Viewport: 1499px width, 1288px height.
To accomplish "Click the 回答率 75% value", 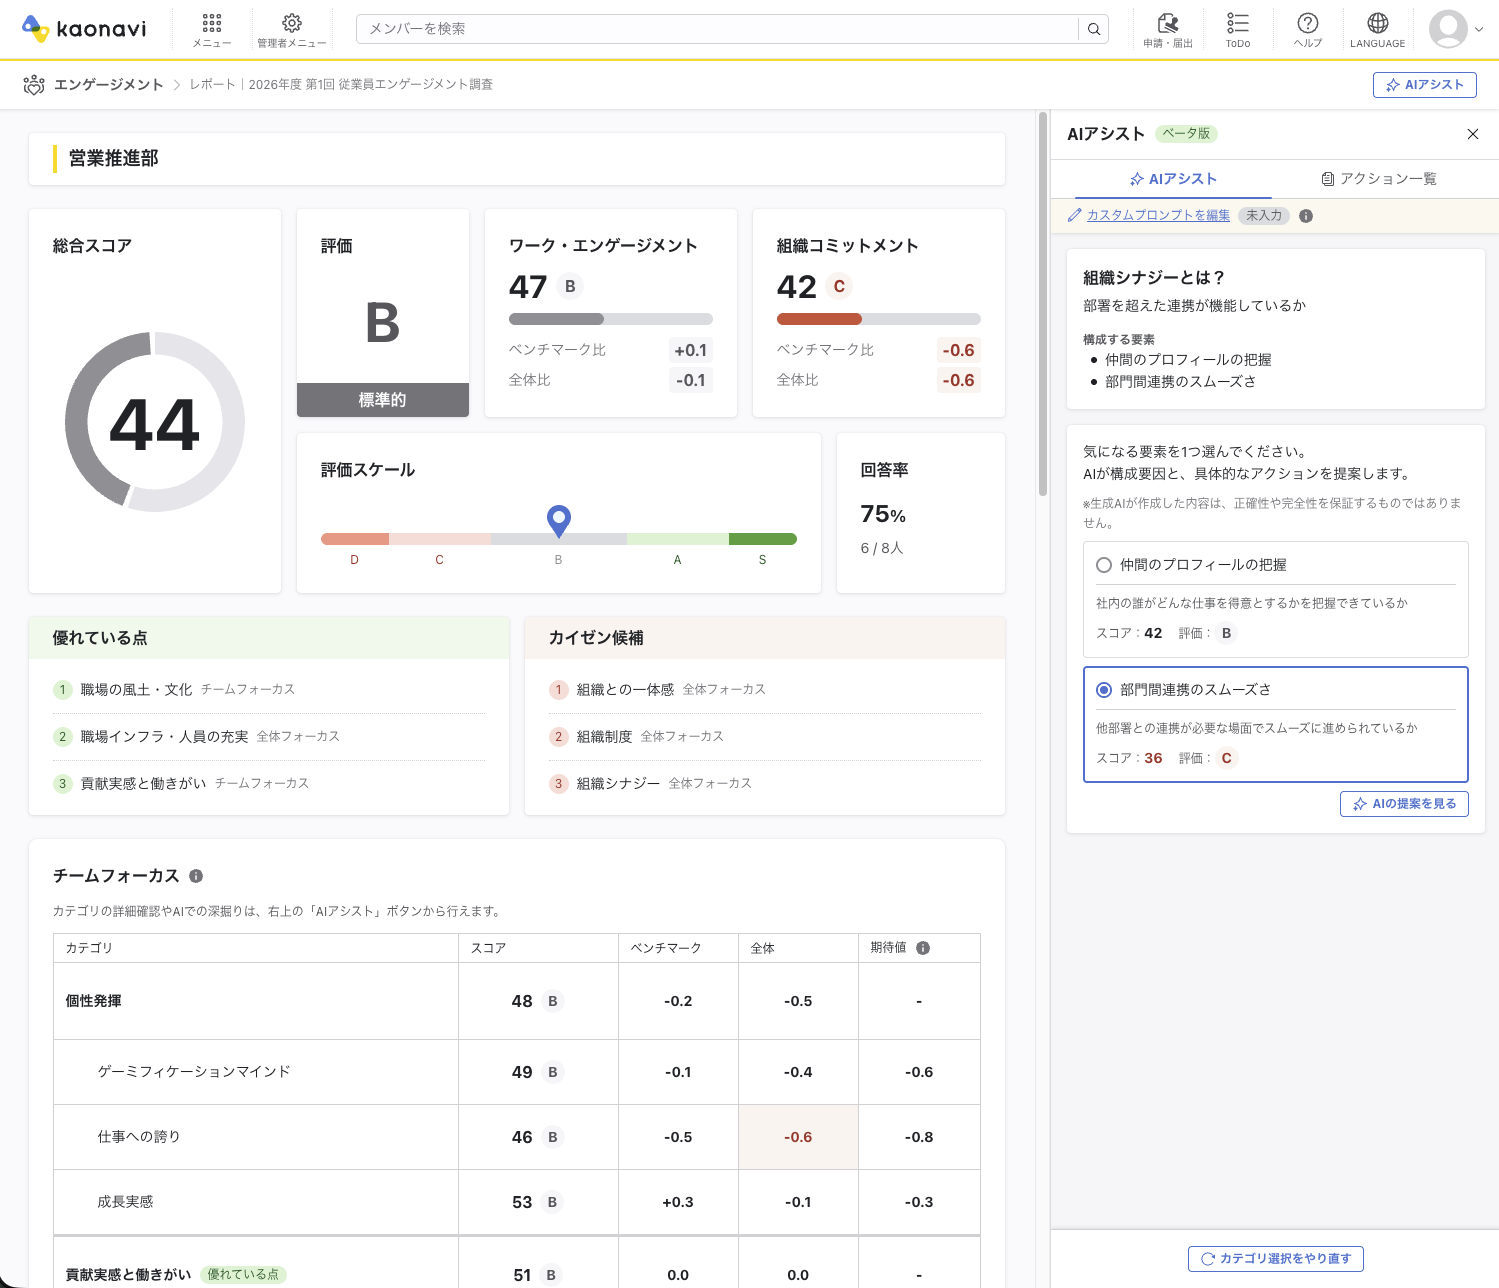I will (883, 515).
